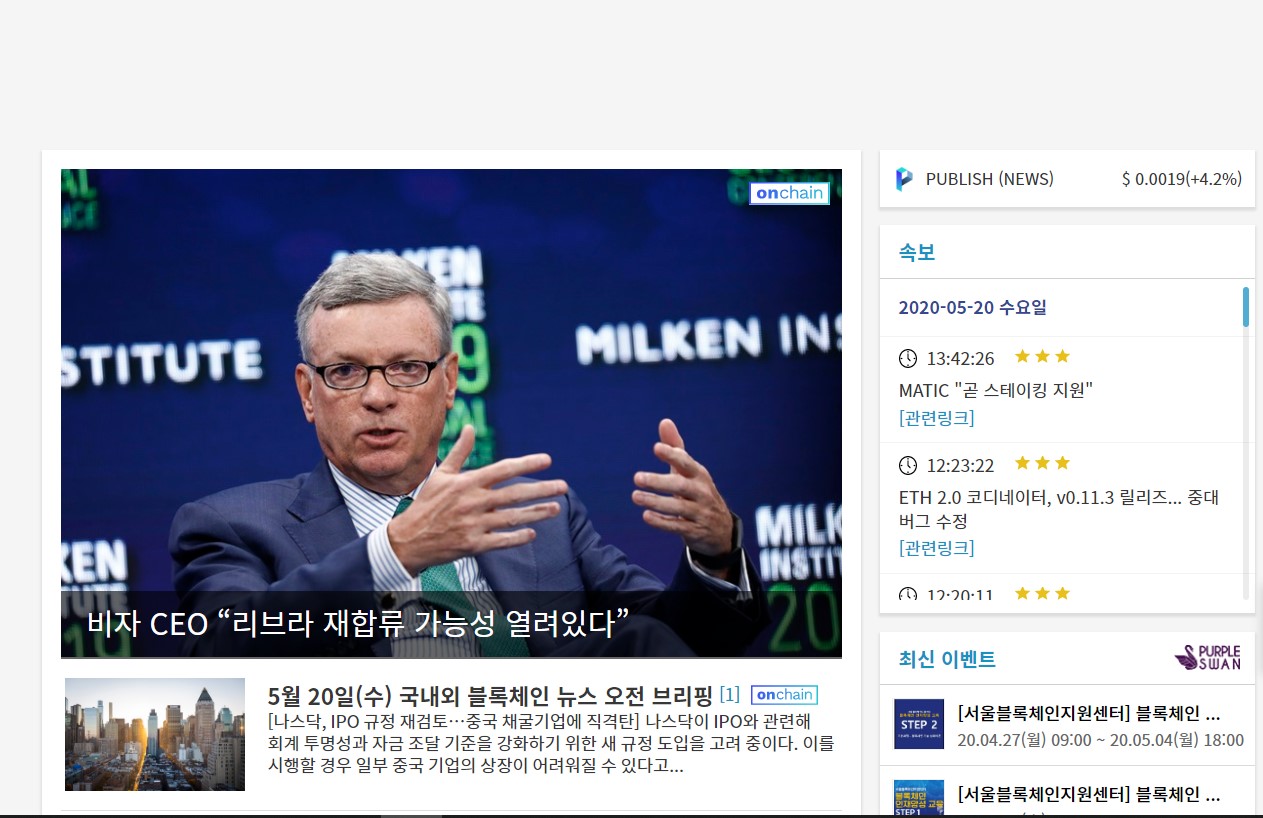Click the onchain badge on the headline image
The image size is (1263, 818).
pos(789,193)
